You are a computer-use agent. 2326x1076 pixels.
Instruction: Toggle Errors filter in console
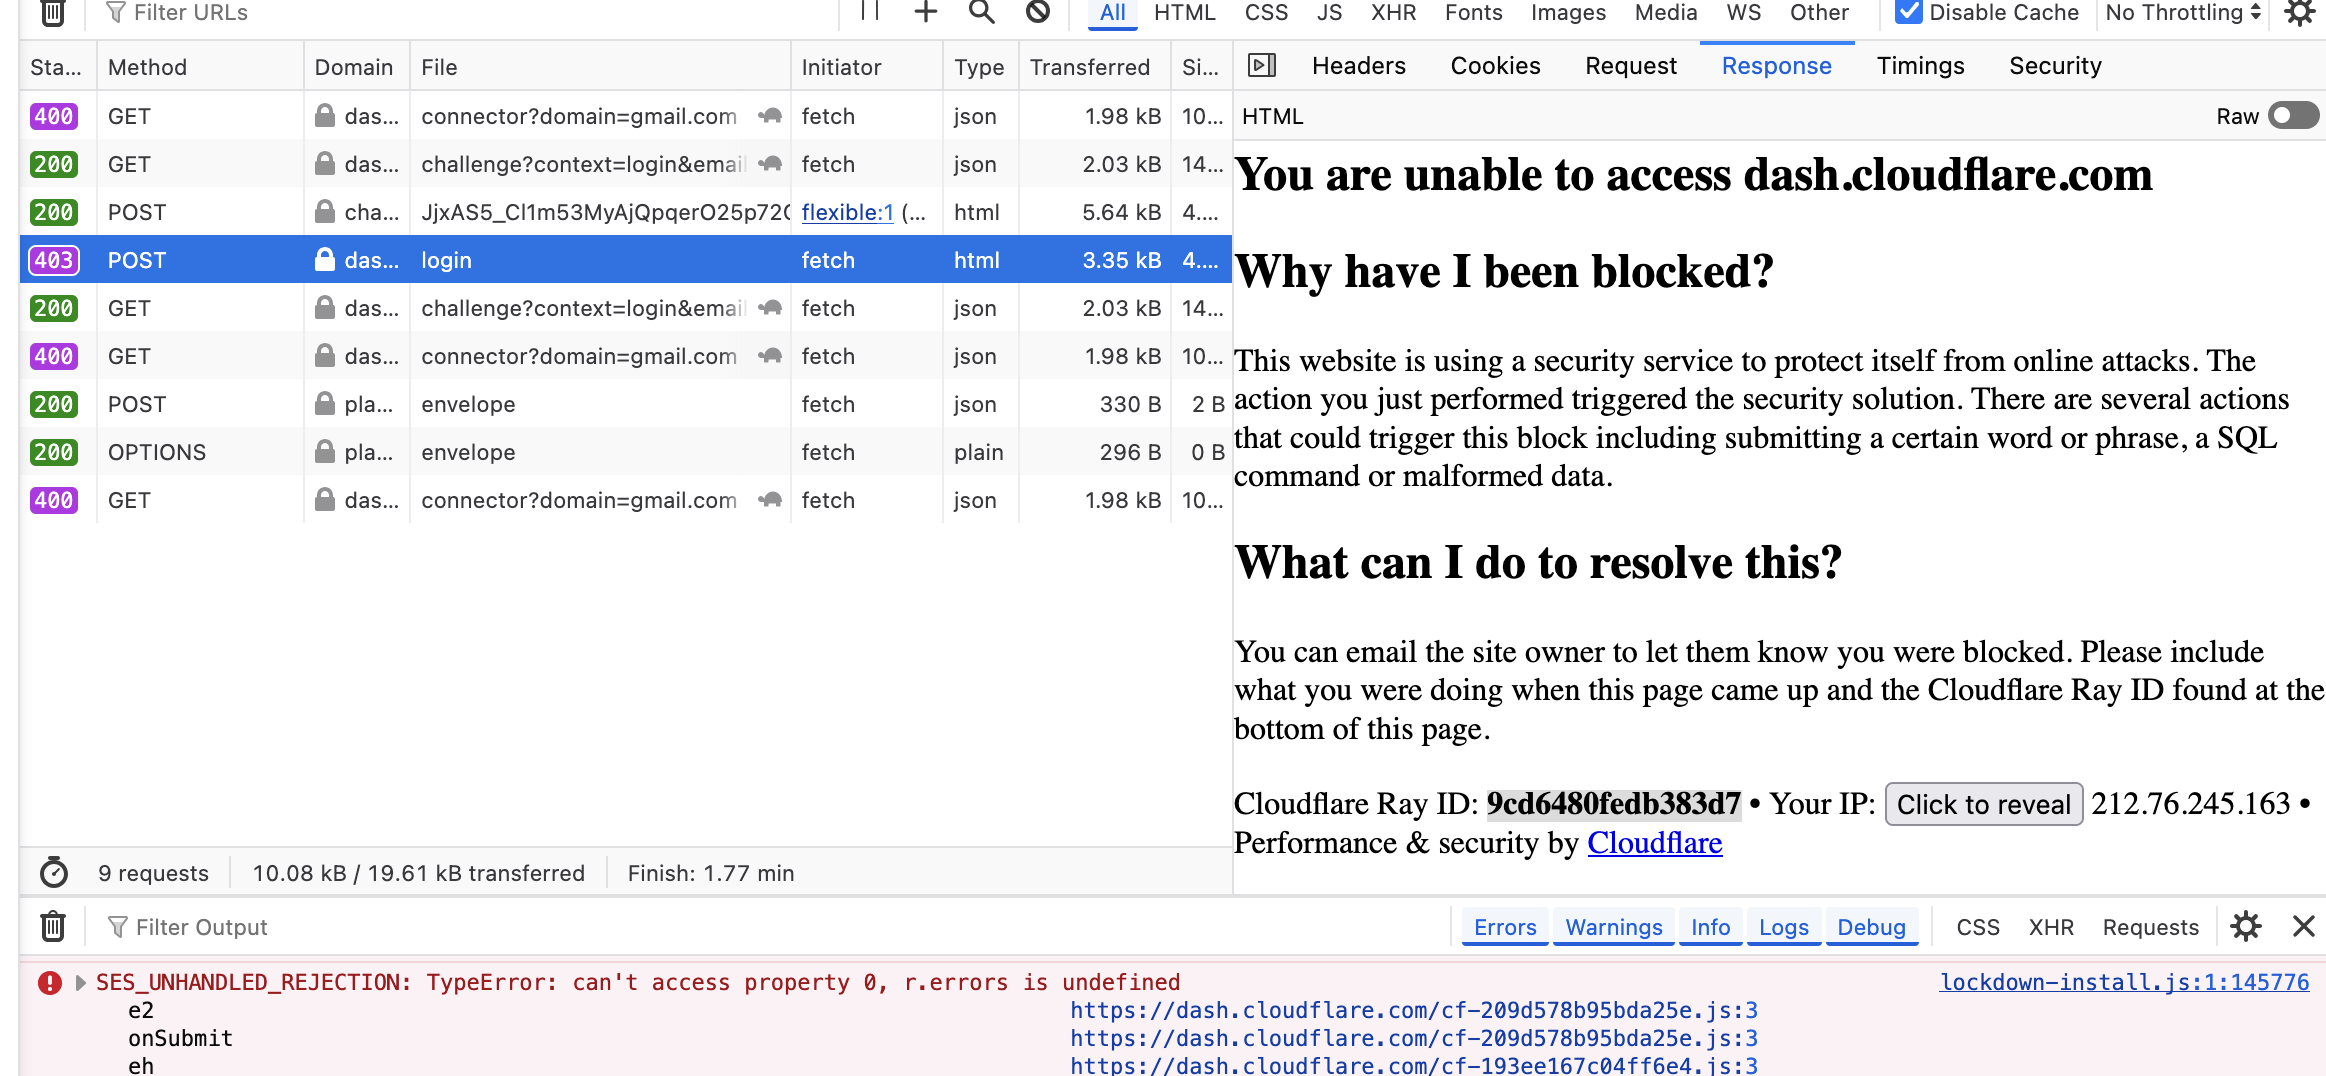1505,927
